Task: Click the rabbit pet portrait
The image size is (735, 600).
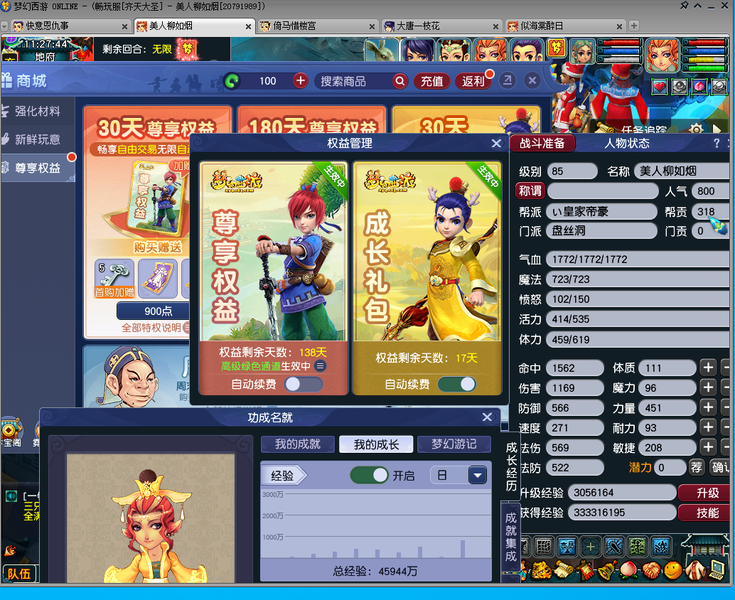Action: pos(382,49)
